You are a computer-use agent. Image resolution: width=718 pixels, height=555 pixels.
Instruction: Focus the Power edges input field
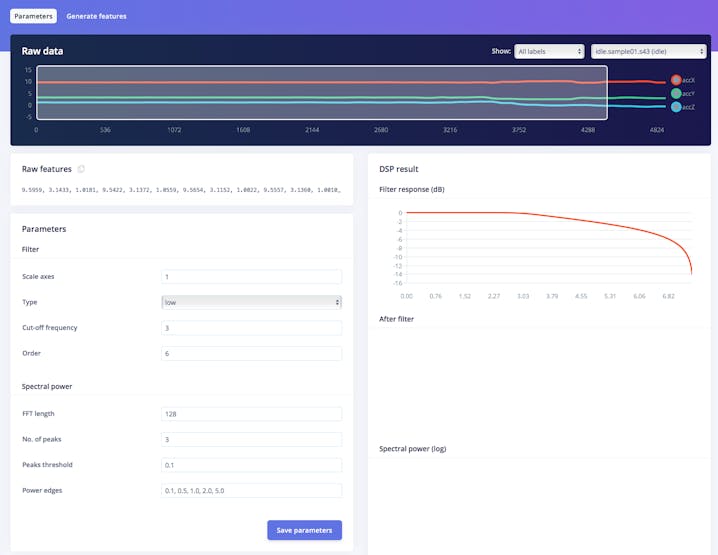point(251,490)
